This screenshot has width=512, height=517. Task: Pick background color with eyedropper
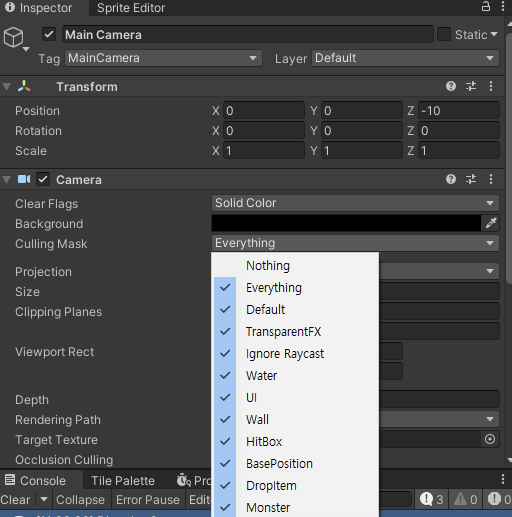click(491, 223)
